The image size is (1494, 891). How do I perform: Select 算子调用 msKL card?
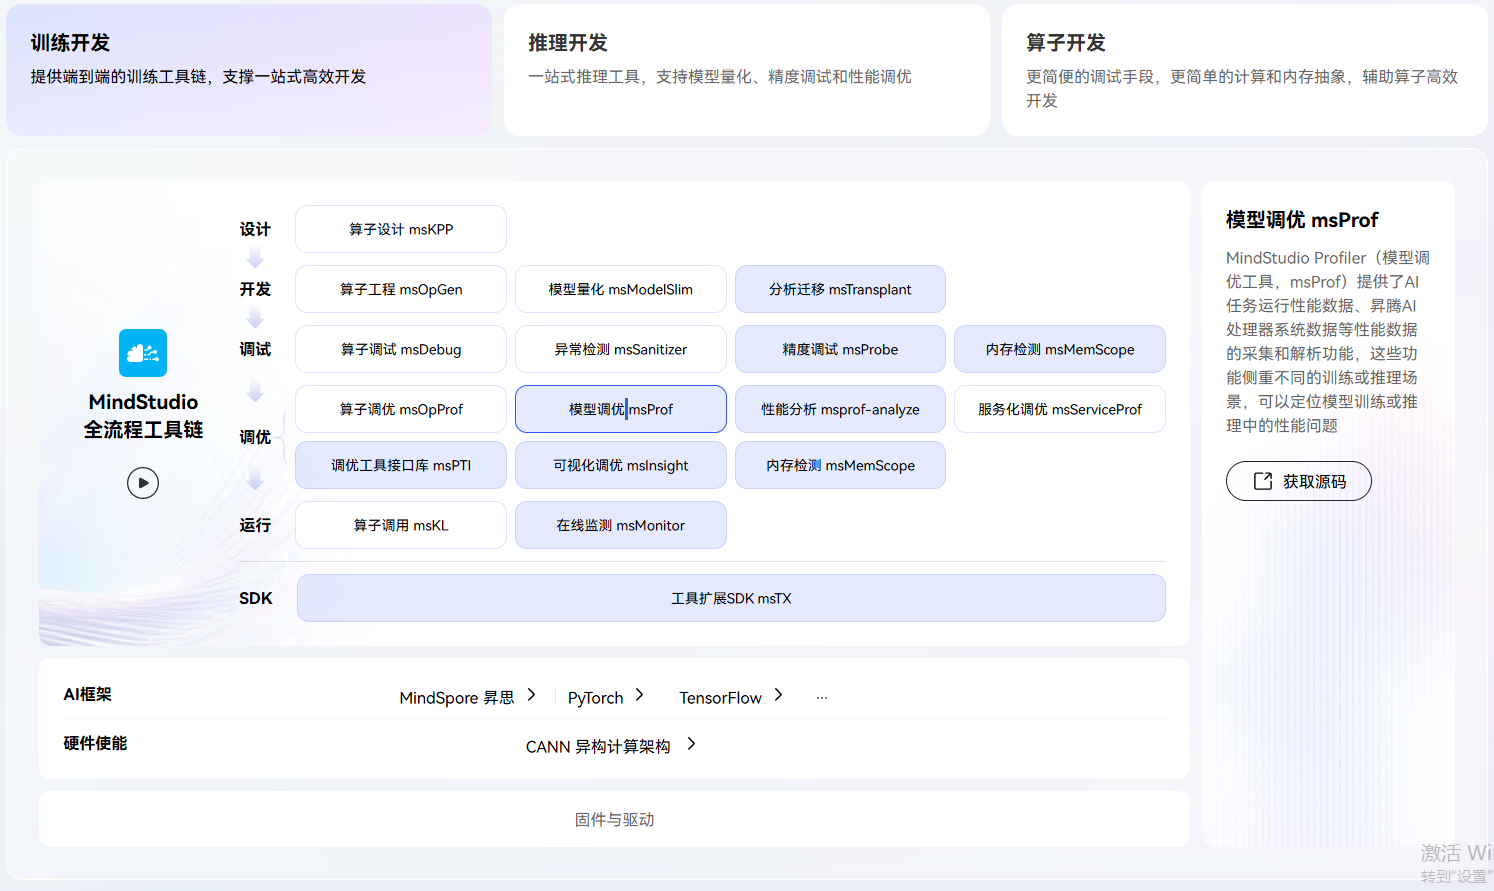401,525
